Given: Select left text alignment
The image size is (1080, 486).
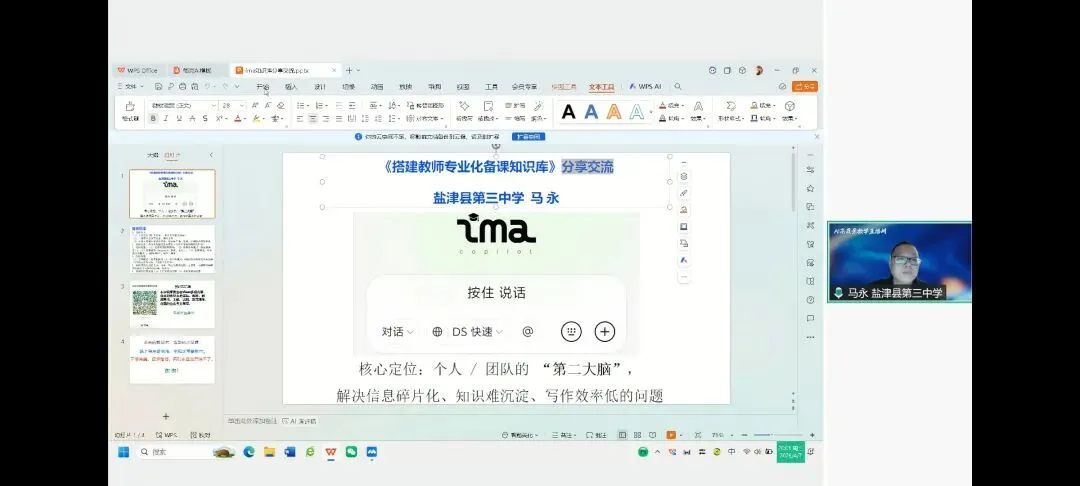Looking at the screenshot, I should click(x=300, y=118).
